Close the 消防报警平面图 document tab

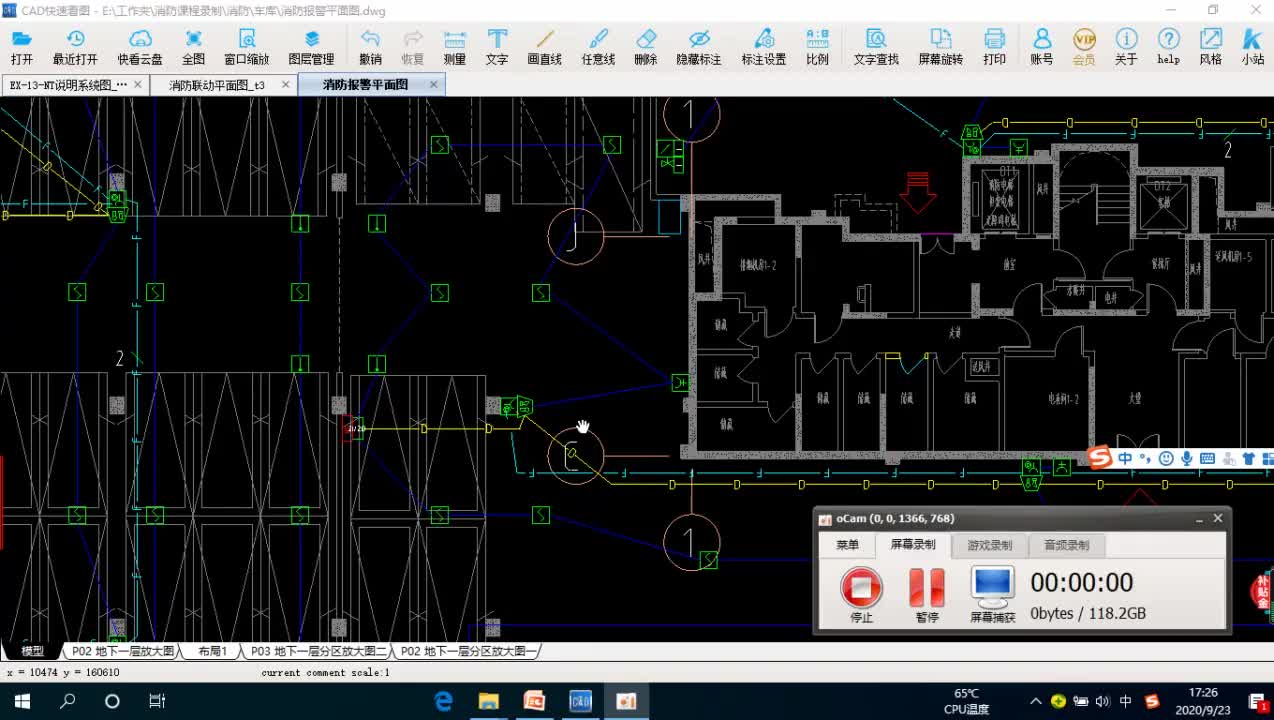[434, 85]
